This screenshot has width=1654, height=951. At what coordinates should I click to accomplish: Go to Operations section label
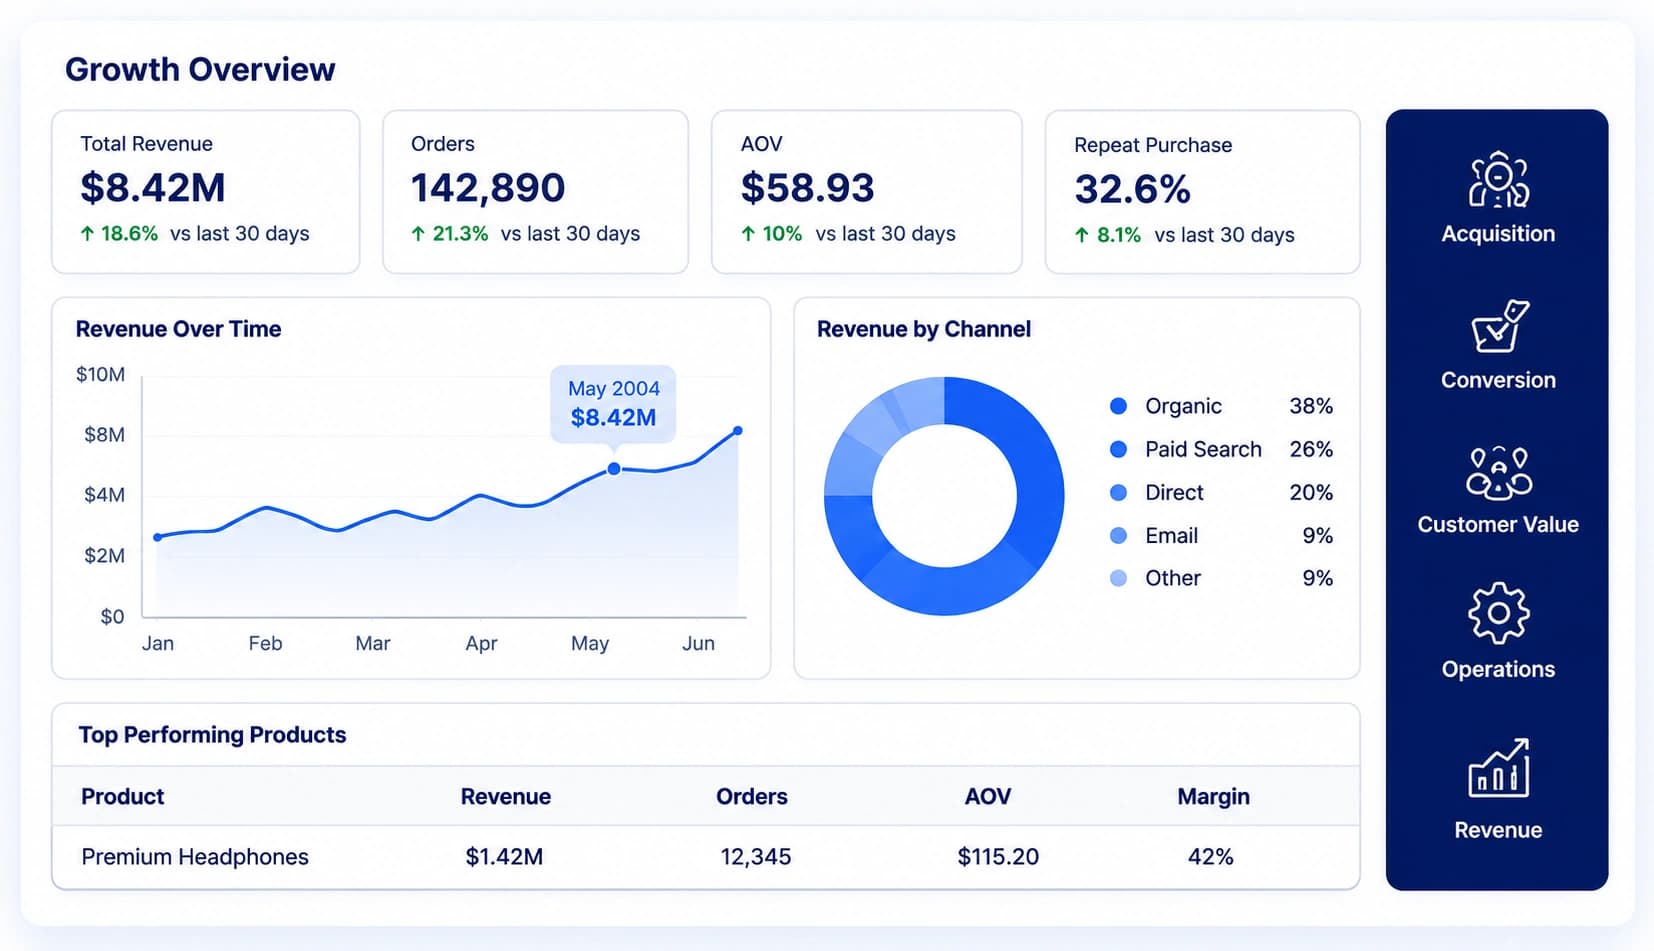pos(1498,669)
